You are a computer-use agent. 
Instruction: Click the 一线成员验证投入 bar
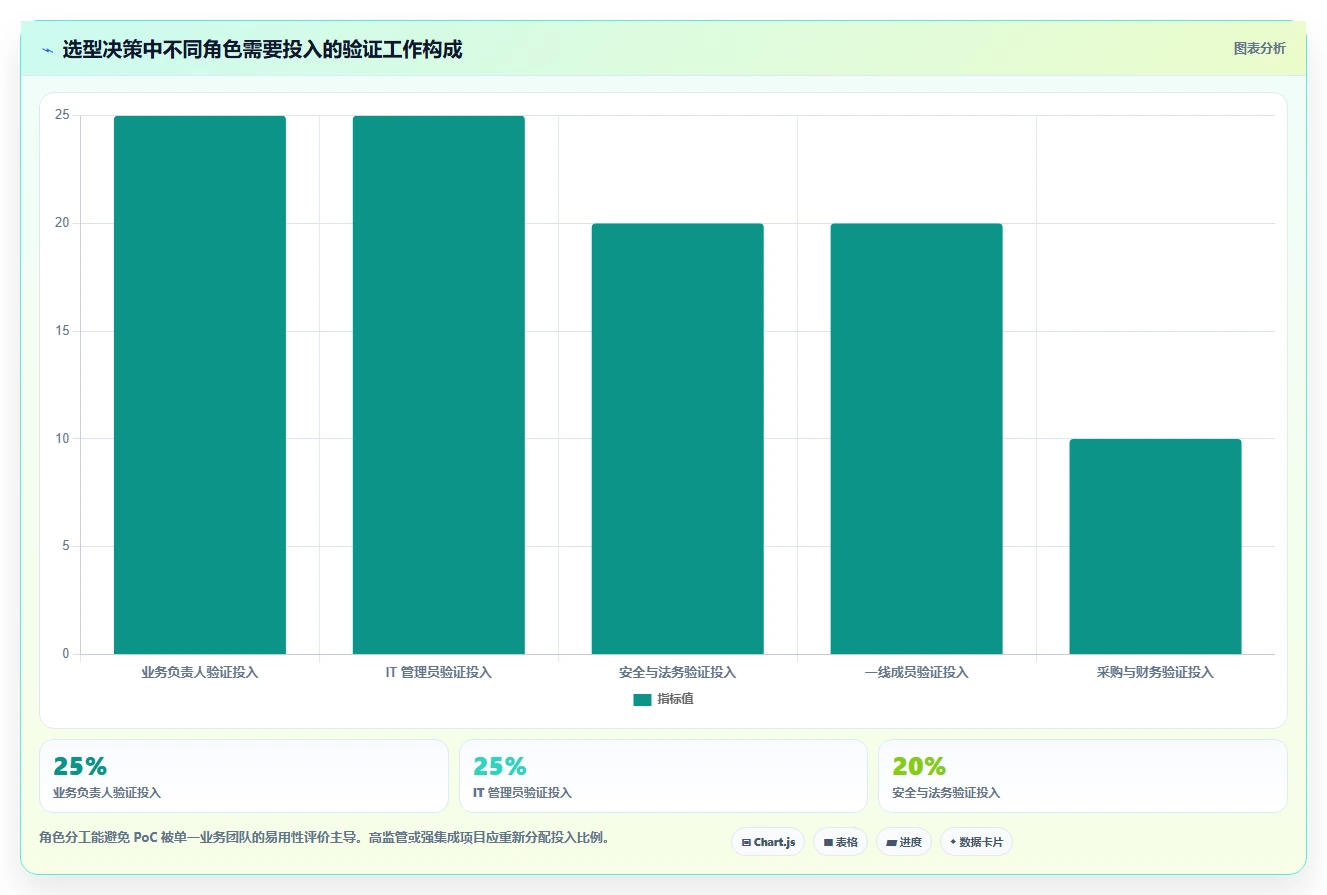[x=917, y=439]
